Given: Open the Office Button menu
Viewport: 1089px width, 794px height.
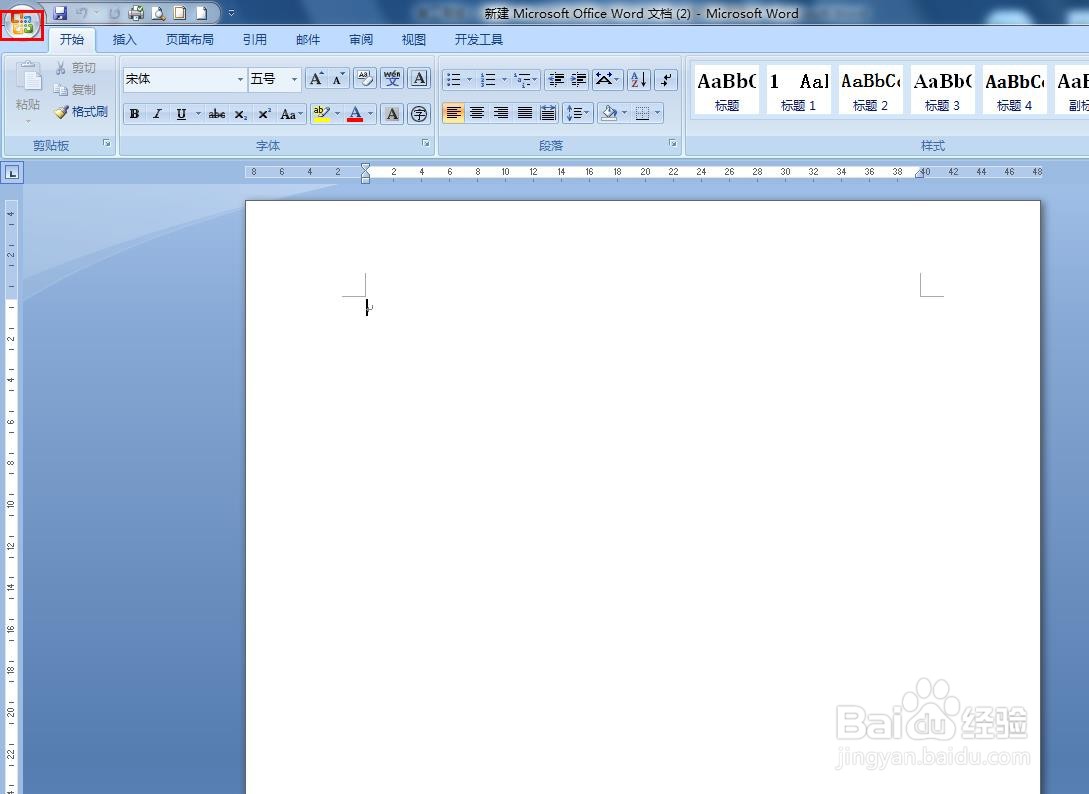Looking at the screenshot, I should tap(22, 24).
